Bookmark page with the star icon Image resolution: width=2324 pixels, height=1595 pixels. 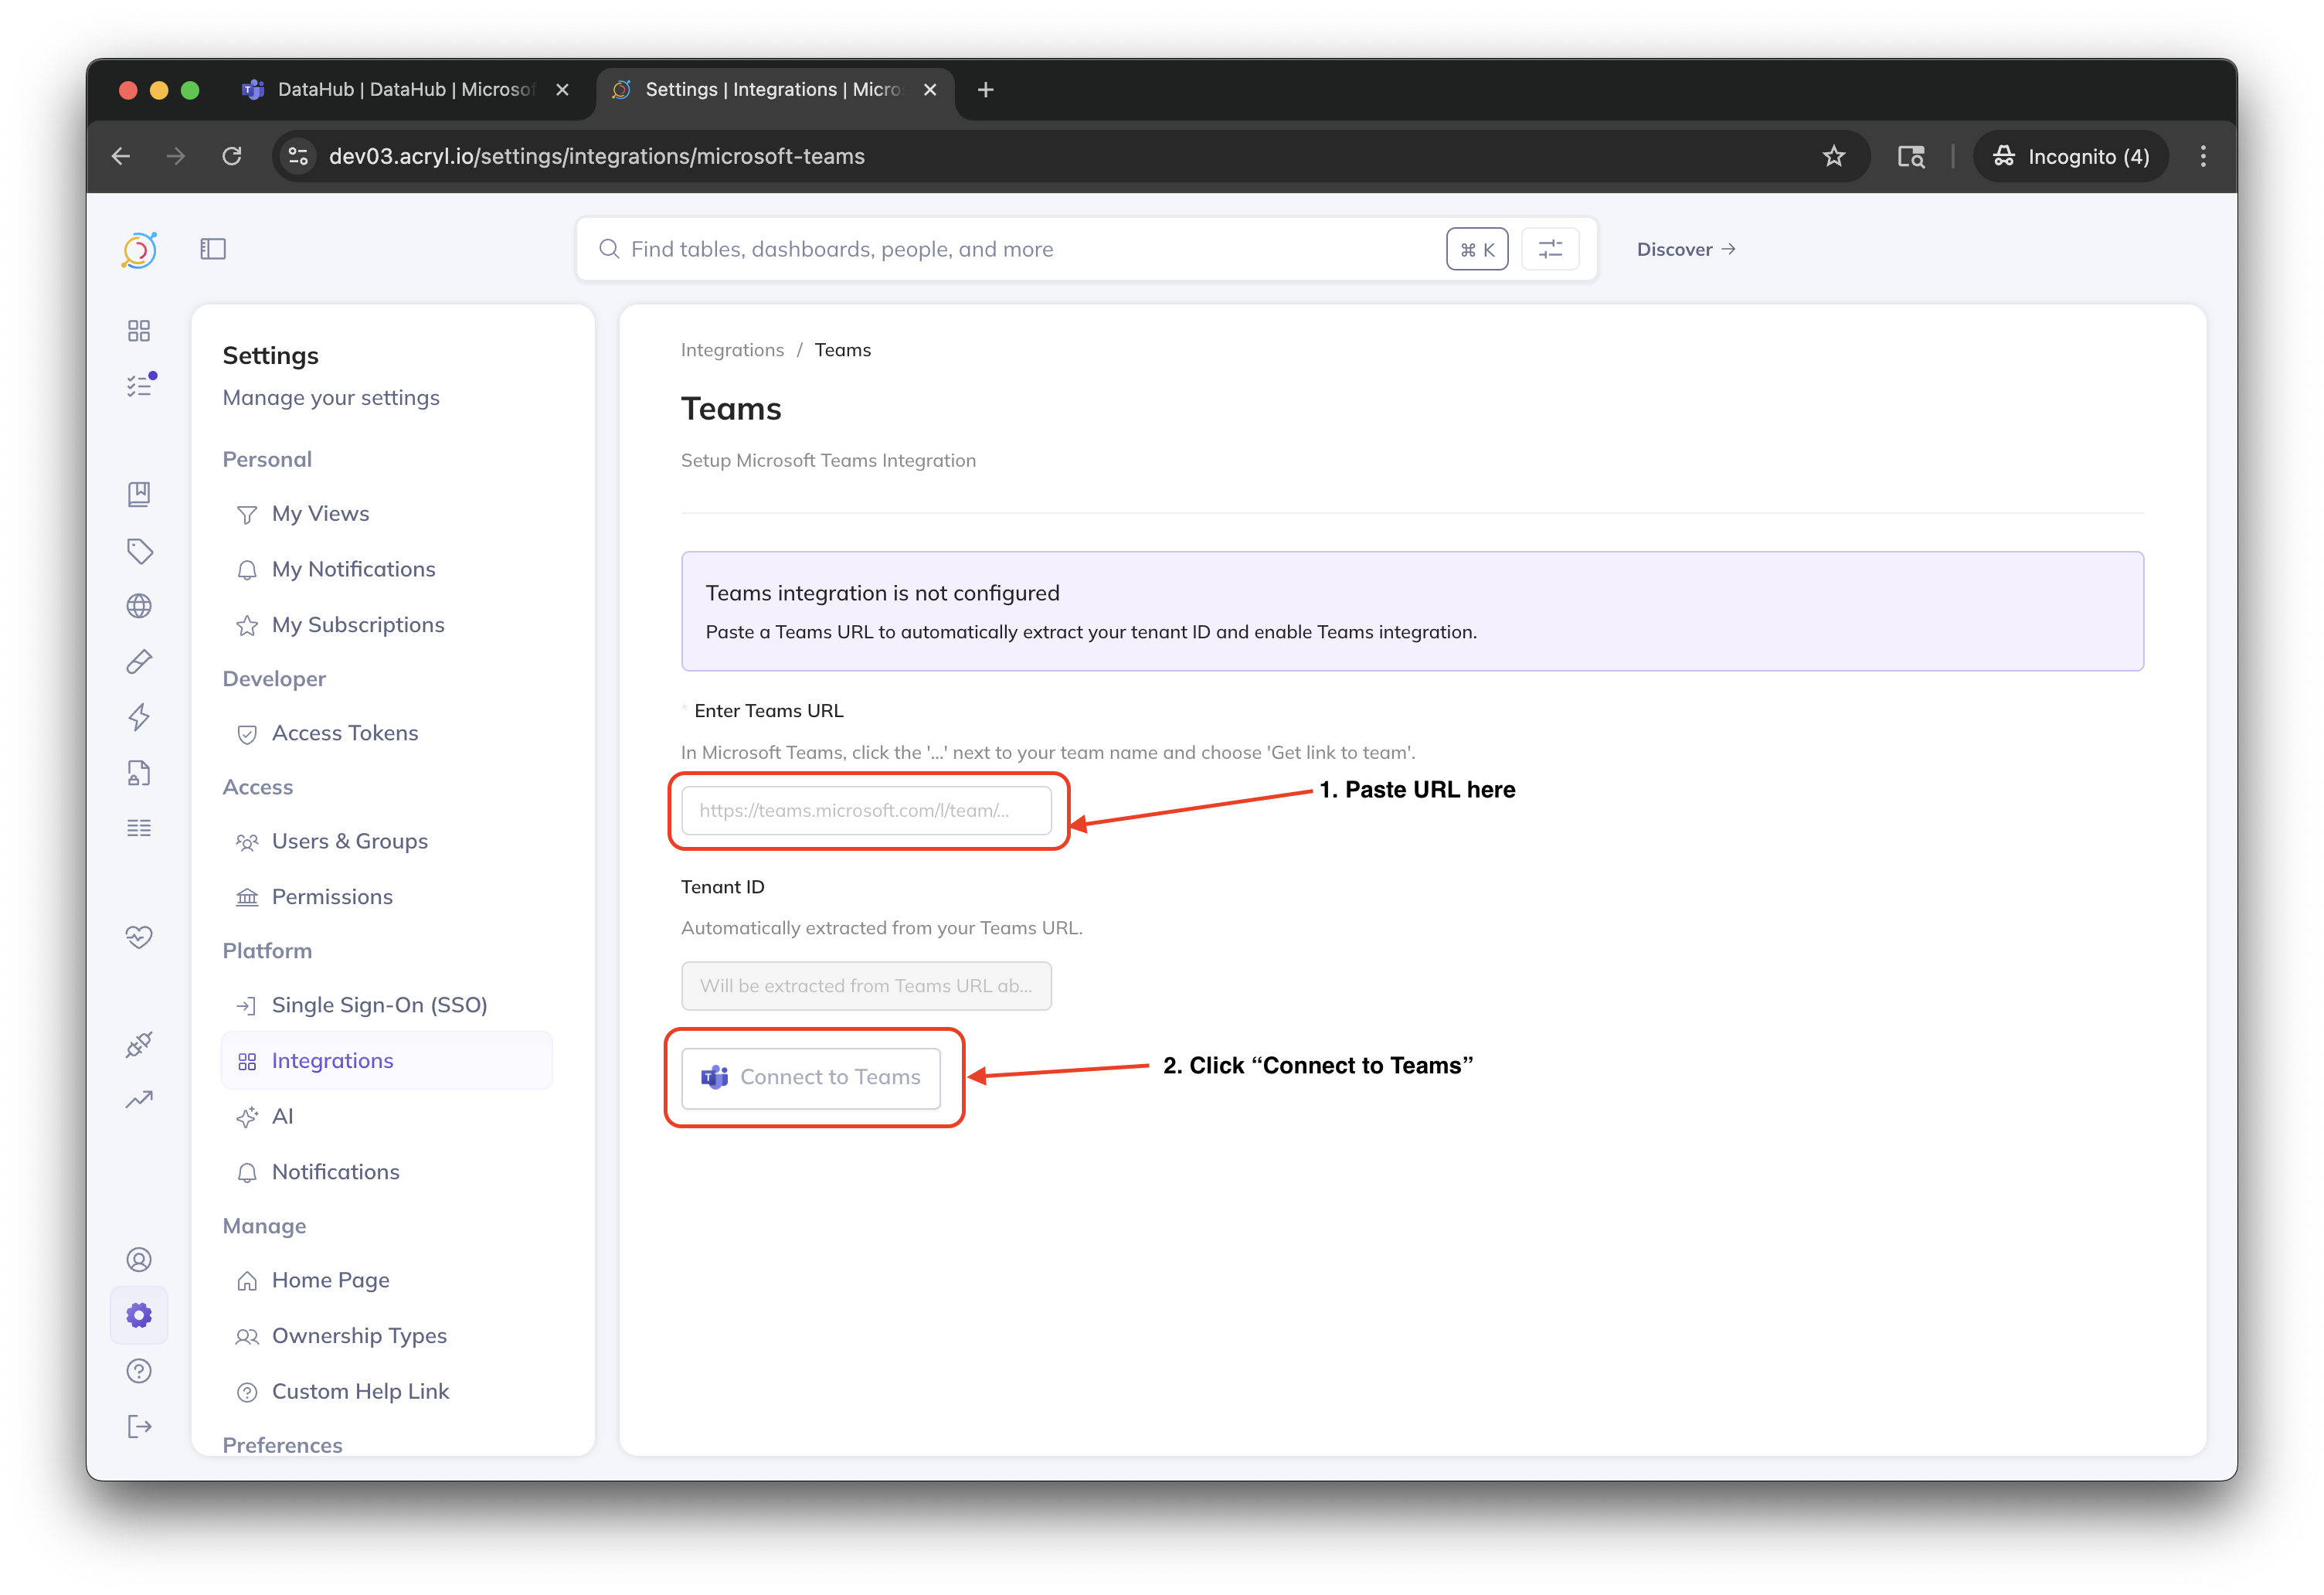[x=1833, y=156]
